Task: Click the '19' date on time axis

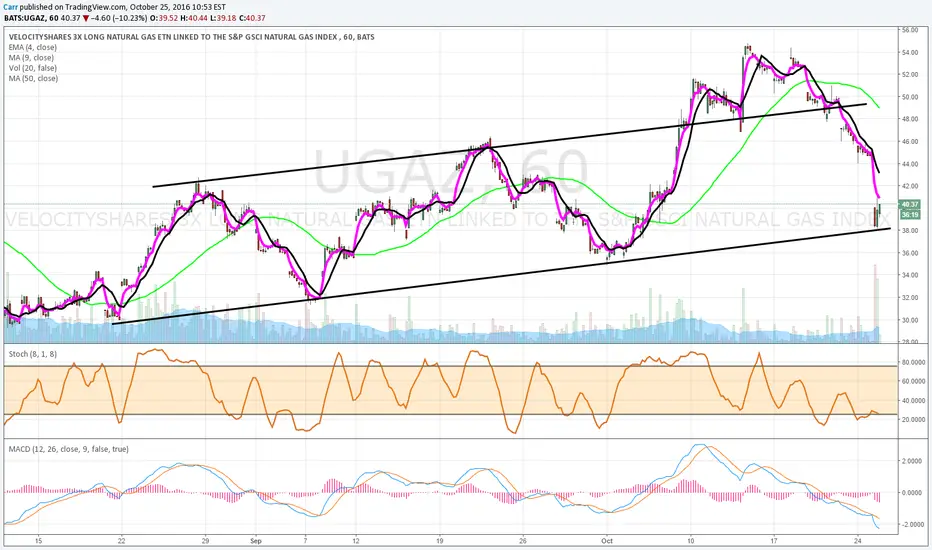Action: pos(439,540)
